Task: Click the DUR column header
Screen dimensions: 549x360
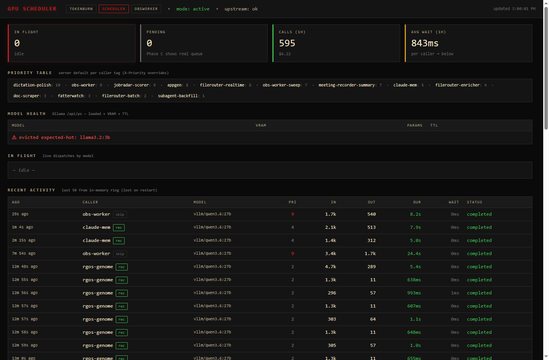Action: pyautogui.click(x=417, y=202)
